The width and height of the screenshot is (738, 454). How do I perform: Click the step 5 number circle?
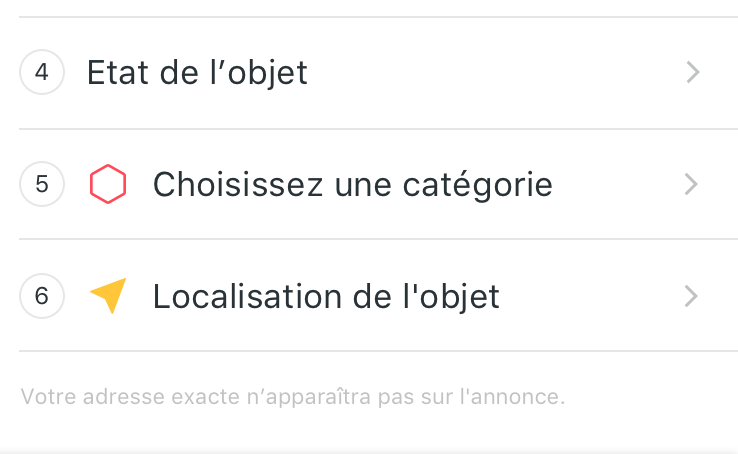(41, 185)
